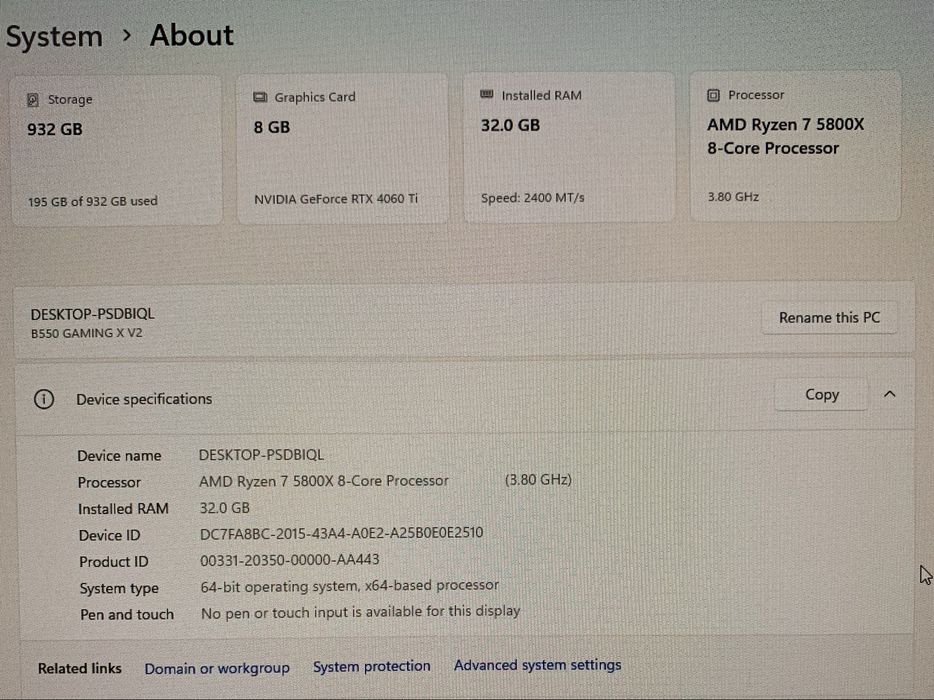Image resolution: width=934 pixels, height=700 pixels.
Task: Select the card's '3.80 GHz' text
Action: (733, 197)
